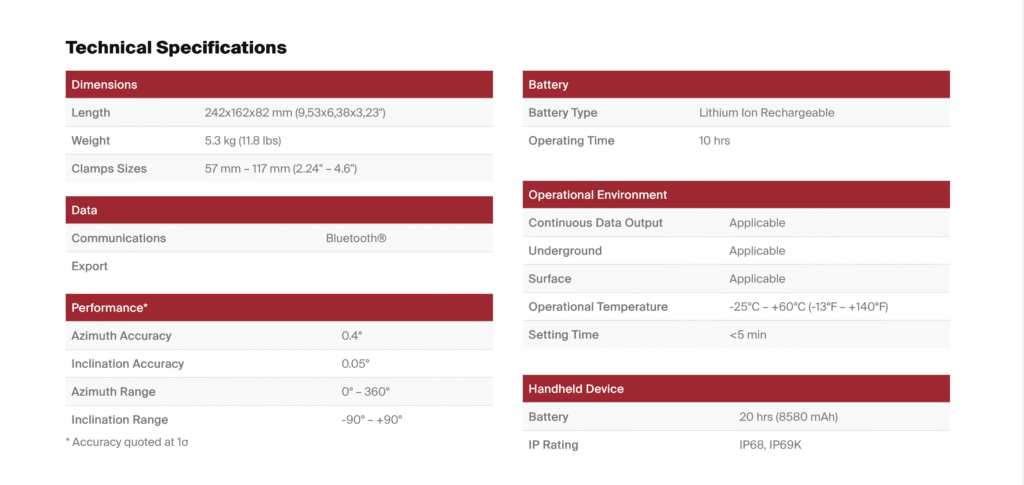Screen dimensions: 1024x485
Task: Select the Battery section header
Action: click(x=548, y=85)
